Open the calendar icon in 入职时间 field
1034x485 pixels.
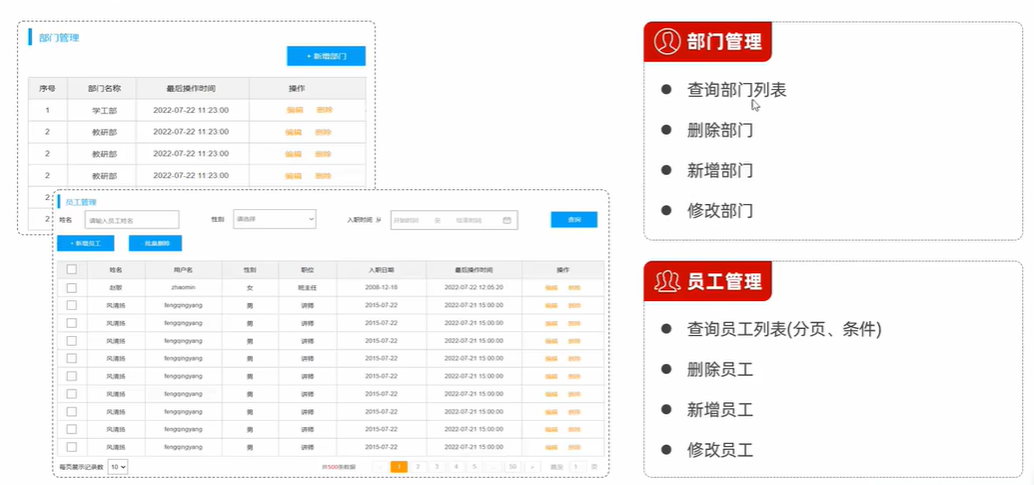pyautogui.click(x=507, y=220)
